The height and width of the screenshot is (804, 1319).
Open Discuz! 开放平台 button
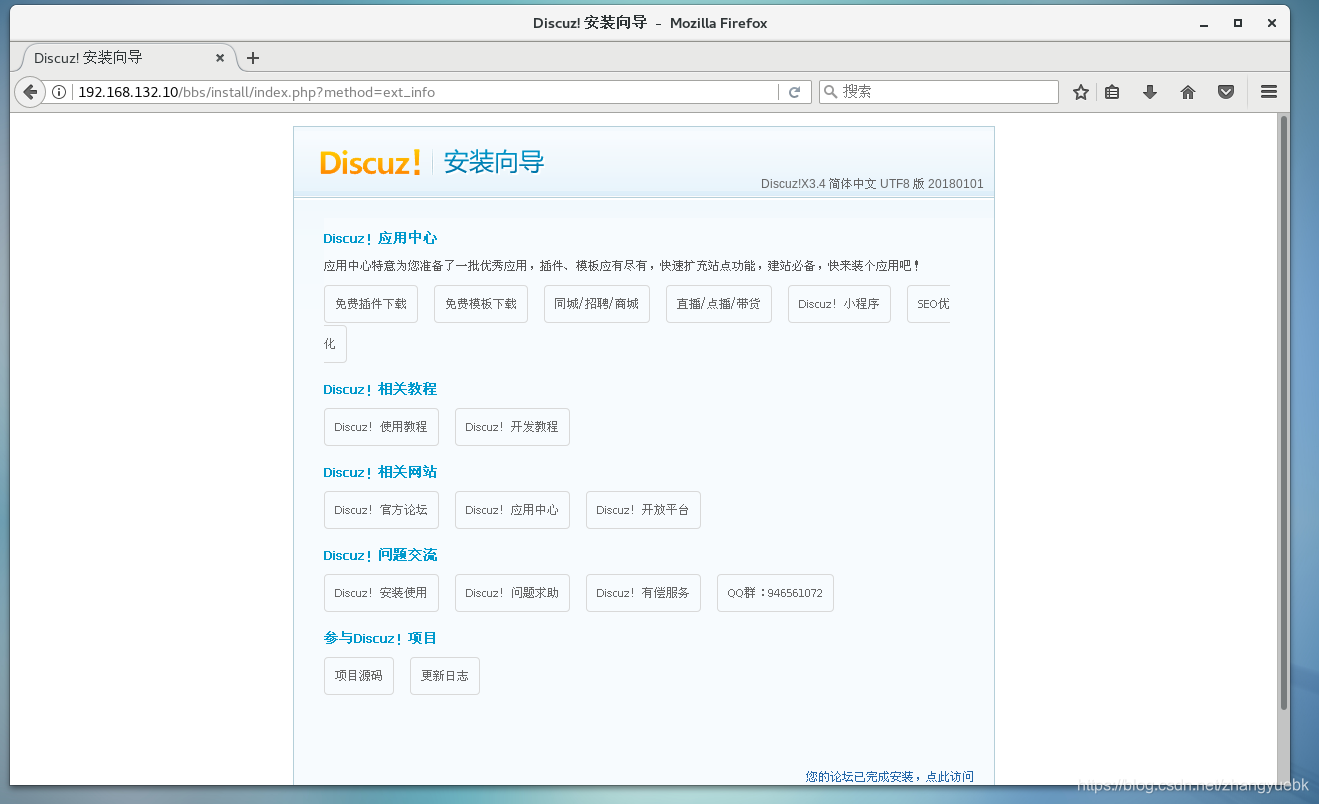[643, 510]
